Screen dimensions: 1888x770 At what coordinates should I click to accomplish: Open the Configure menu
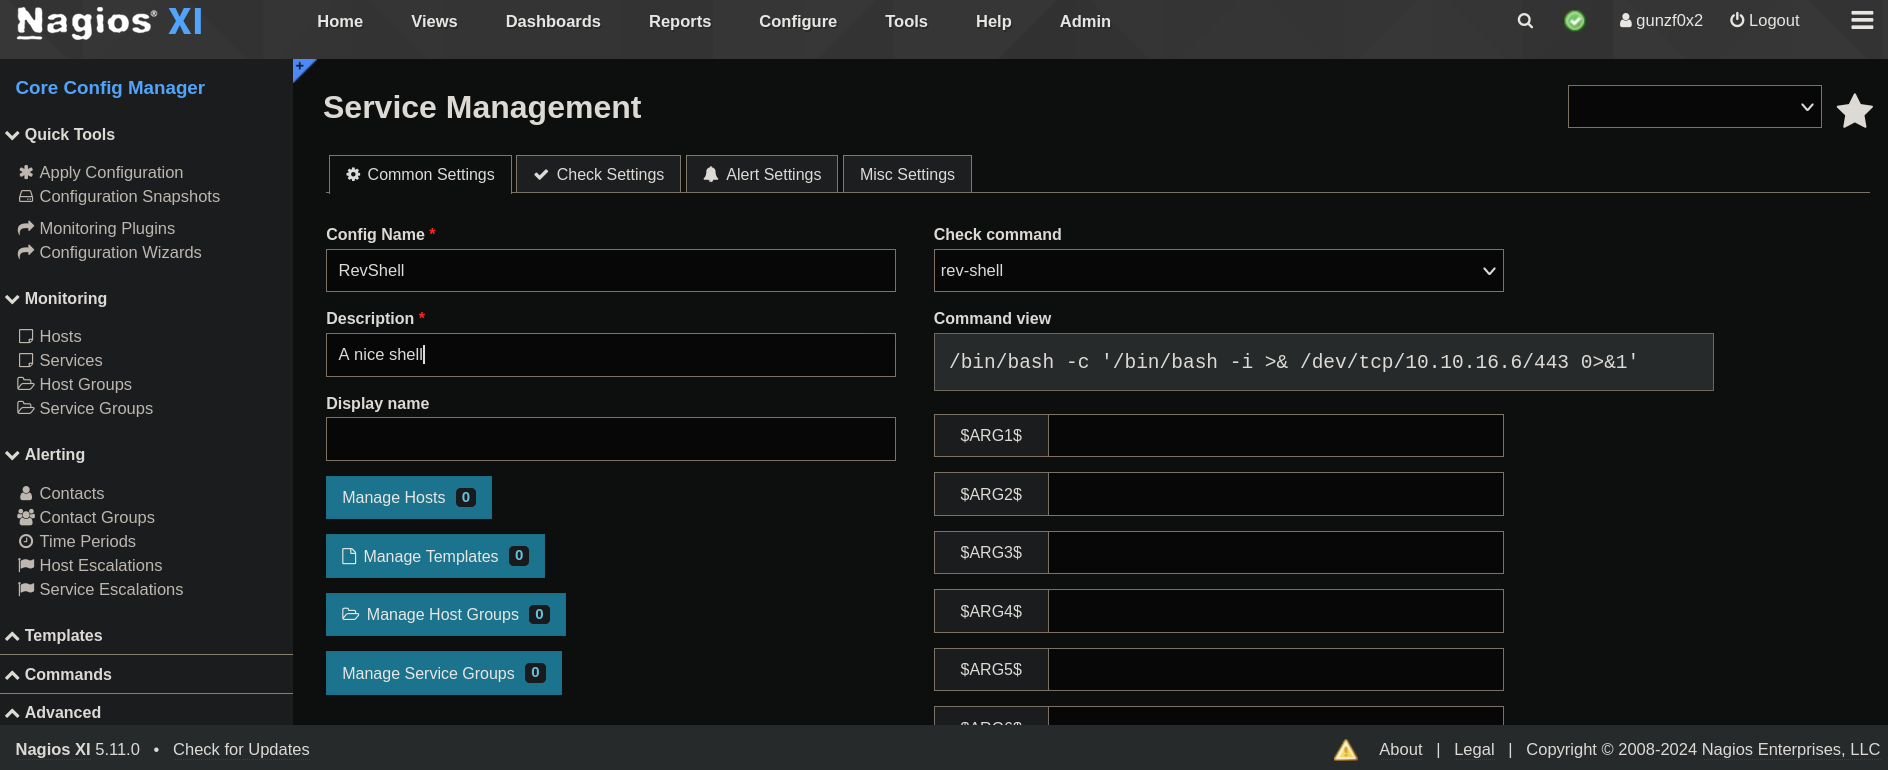click(x=798, y=21)
